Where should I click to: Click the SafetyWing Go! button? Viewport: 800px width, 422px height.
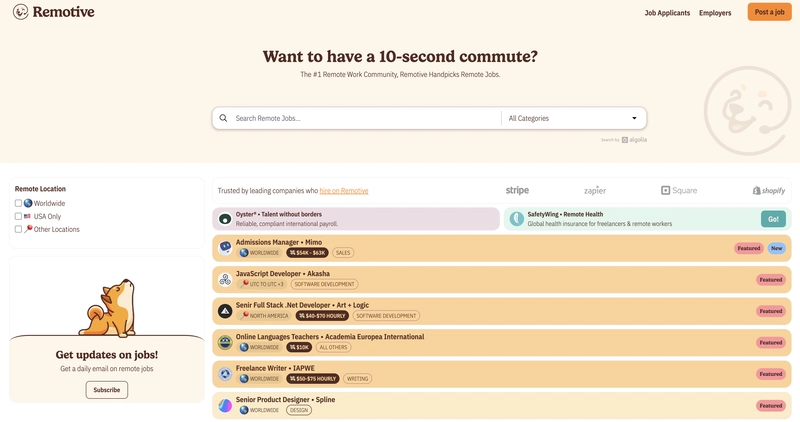773,219
